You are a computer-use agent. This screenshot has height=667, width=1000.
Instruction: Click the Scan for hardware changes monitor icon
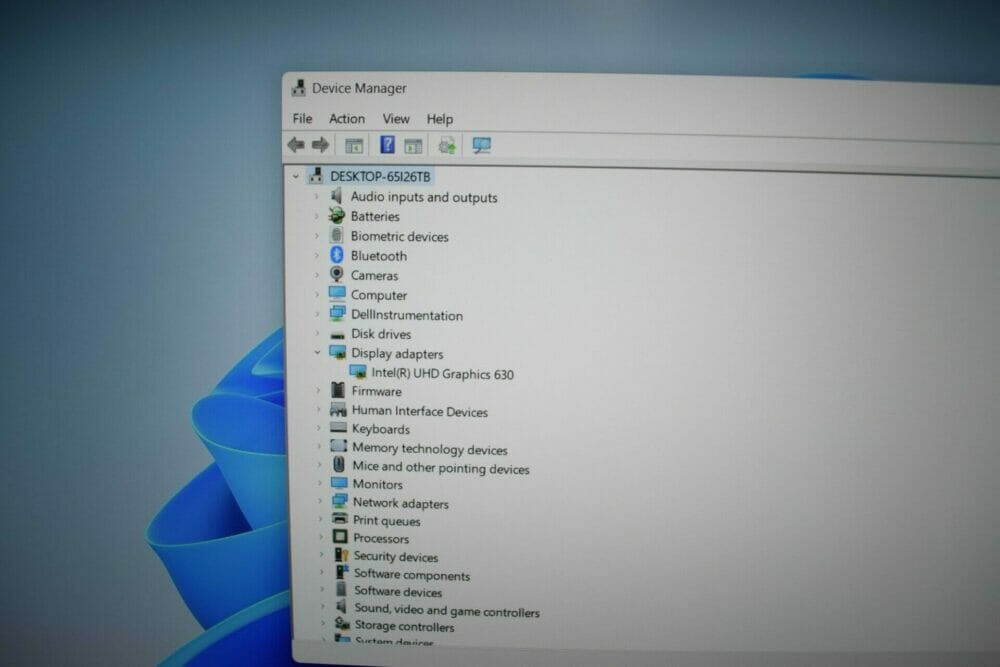click(482, 145)
